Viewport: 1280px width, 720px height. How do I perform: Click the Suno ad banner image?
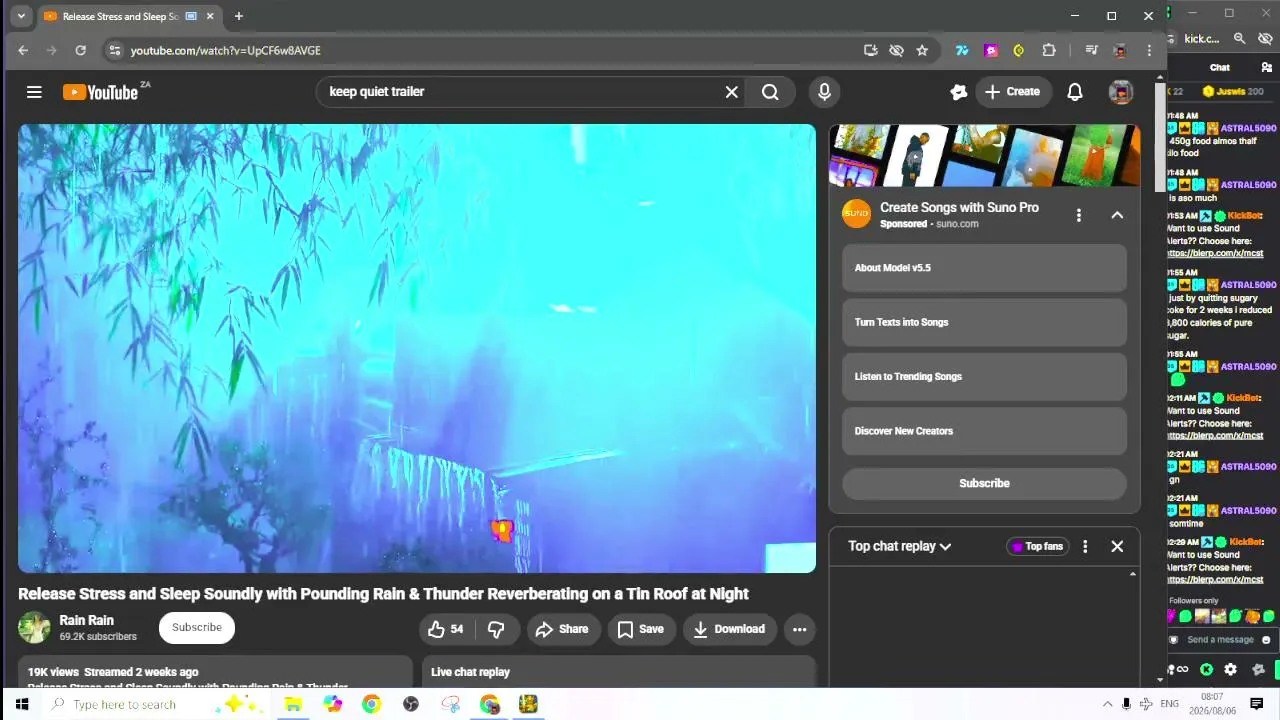(x=984, y=155)
